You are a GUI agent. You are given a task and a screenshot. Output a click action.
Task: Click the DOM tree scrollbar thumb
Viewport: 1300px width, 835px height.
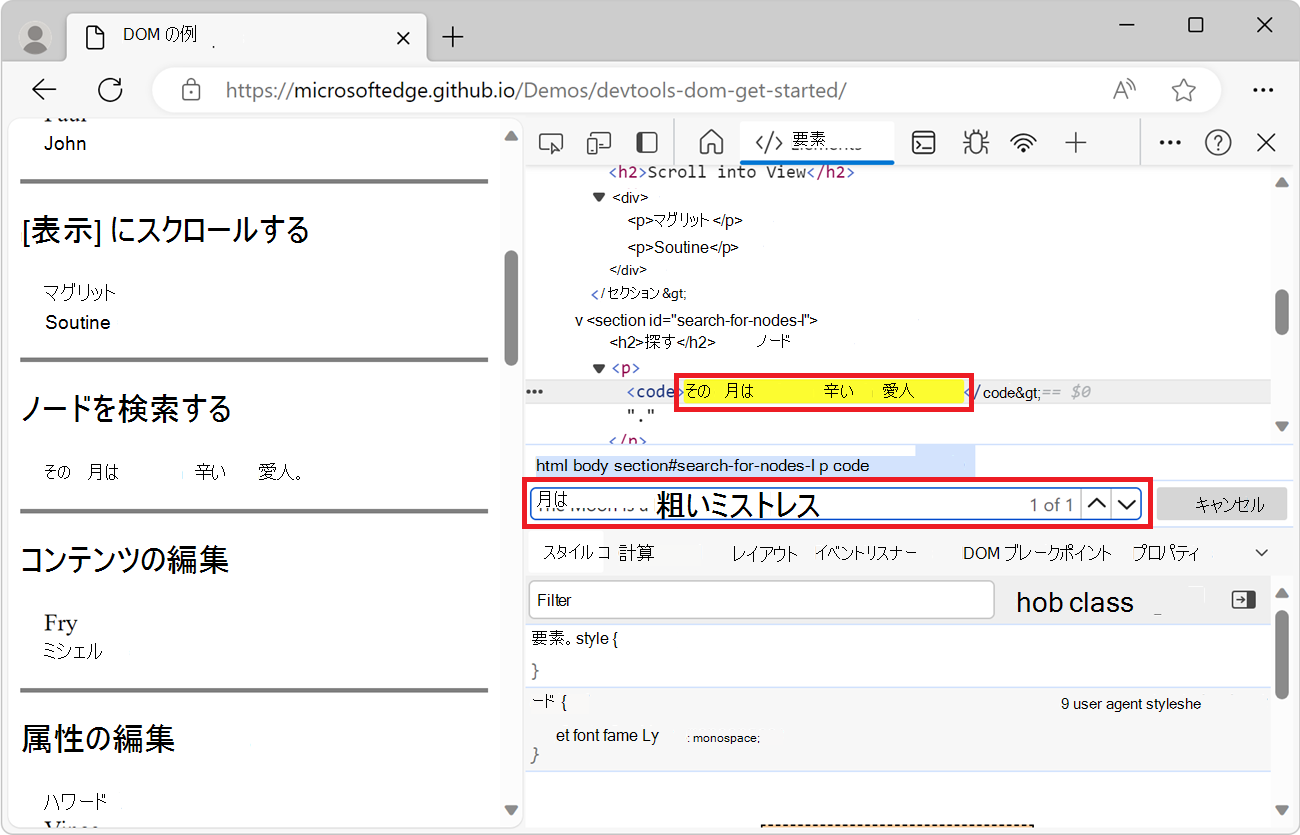(x=1282, y=312)
